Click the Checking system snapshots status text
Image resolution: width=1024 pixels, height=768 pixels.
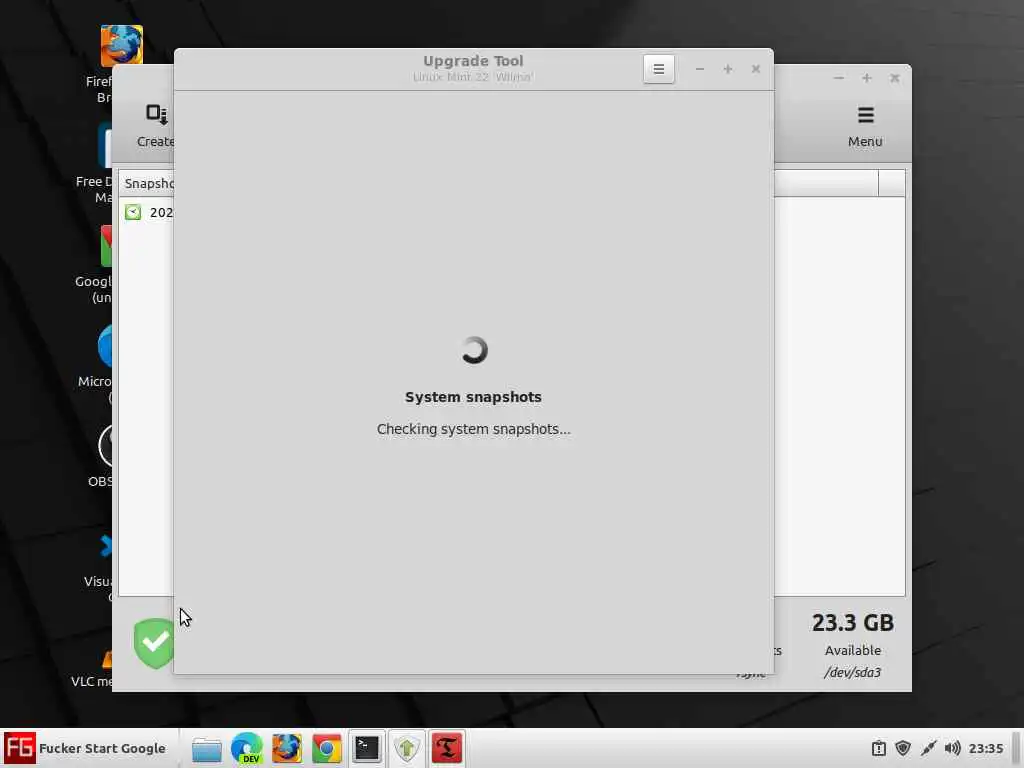[x=473, y=429]
